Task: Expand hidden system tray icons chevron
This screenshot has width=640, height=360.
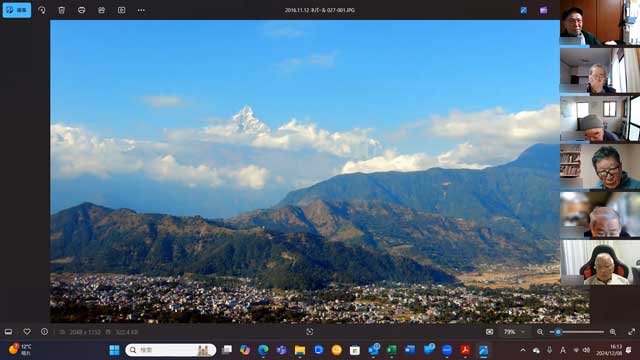Action: 523,350
